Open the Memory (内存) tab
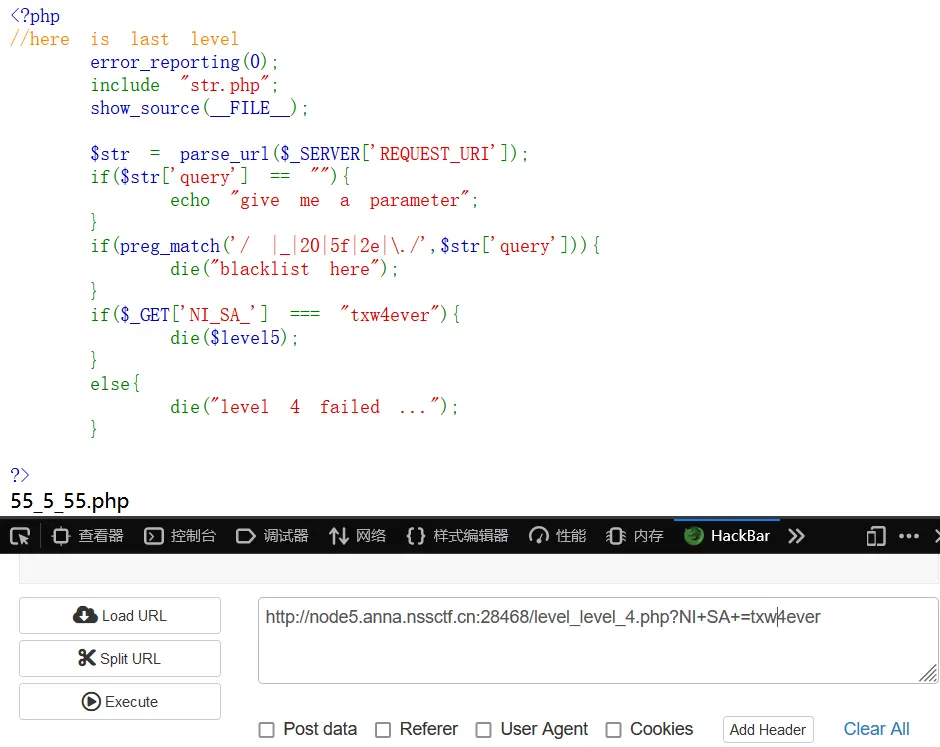The width and height of the screenshot is (940, 747). point(636,536)
